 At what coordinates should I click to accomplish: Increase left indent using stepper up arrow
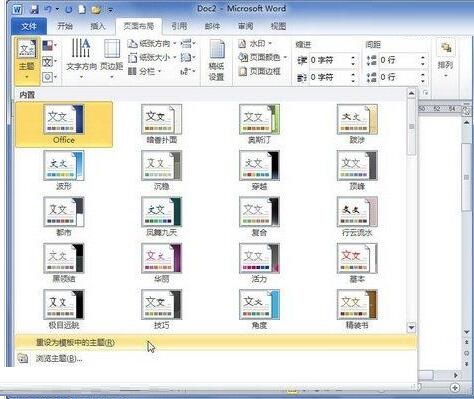[353, 58]
